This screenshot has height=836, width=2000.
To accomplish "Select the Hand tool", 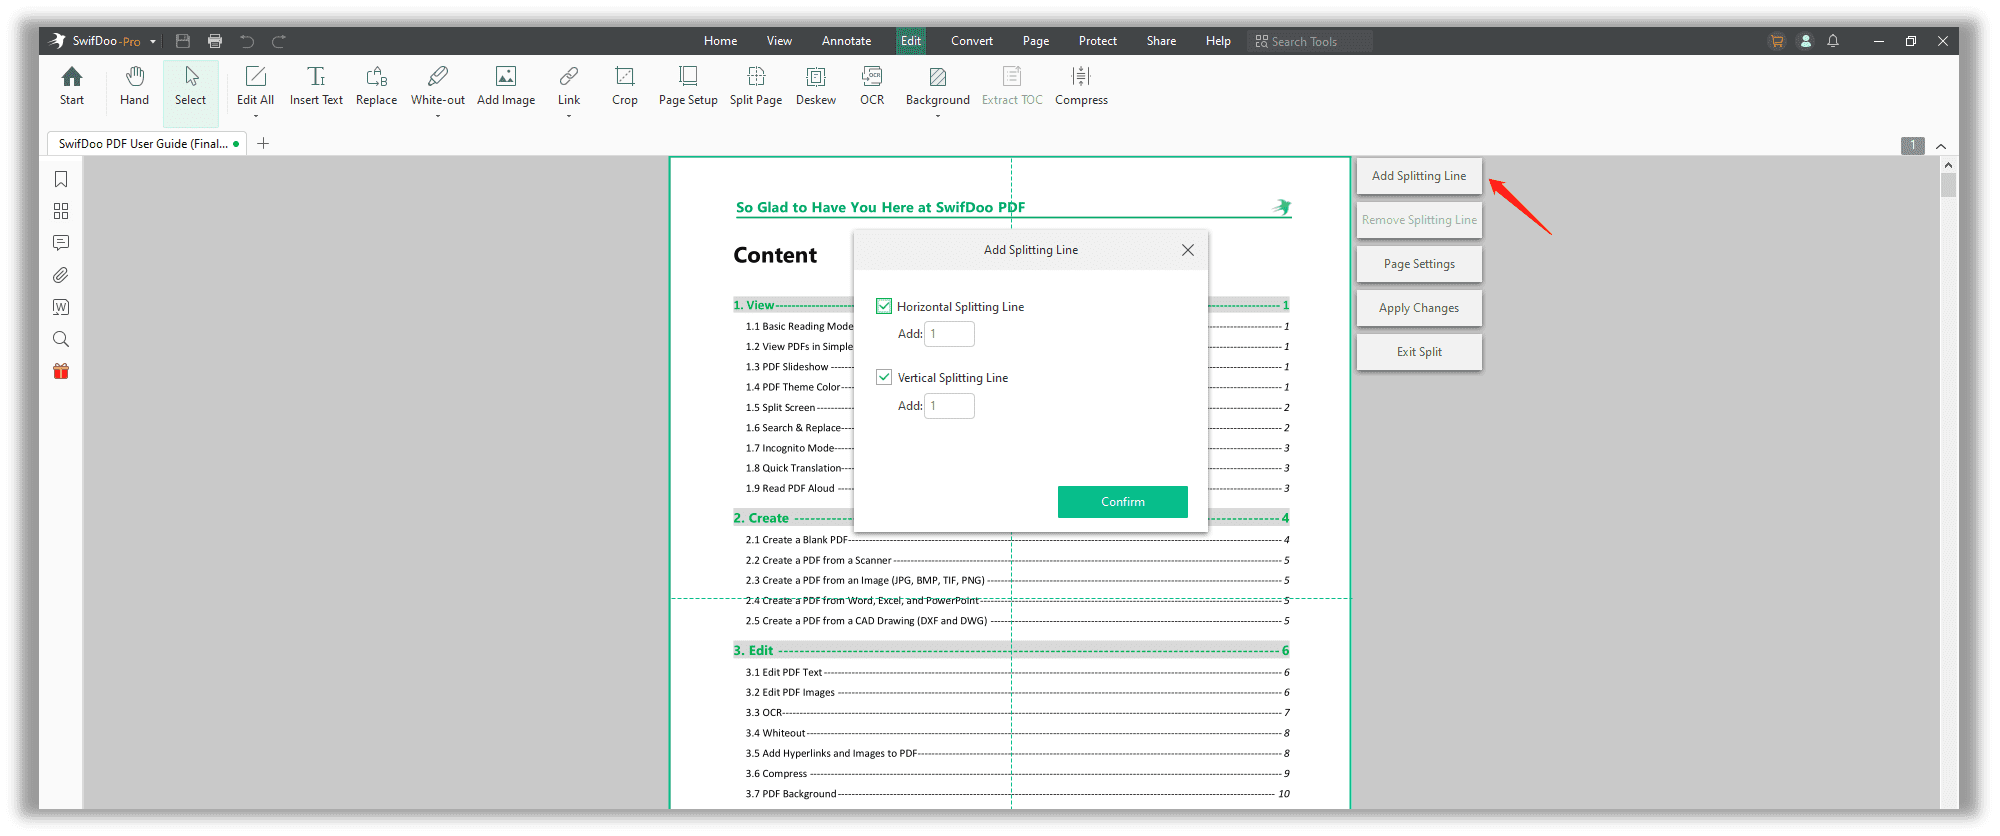I will (x=134, y=86).
